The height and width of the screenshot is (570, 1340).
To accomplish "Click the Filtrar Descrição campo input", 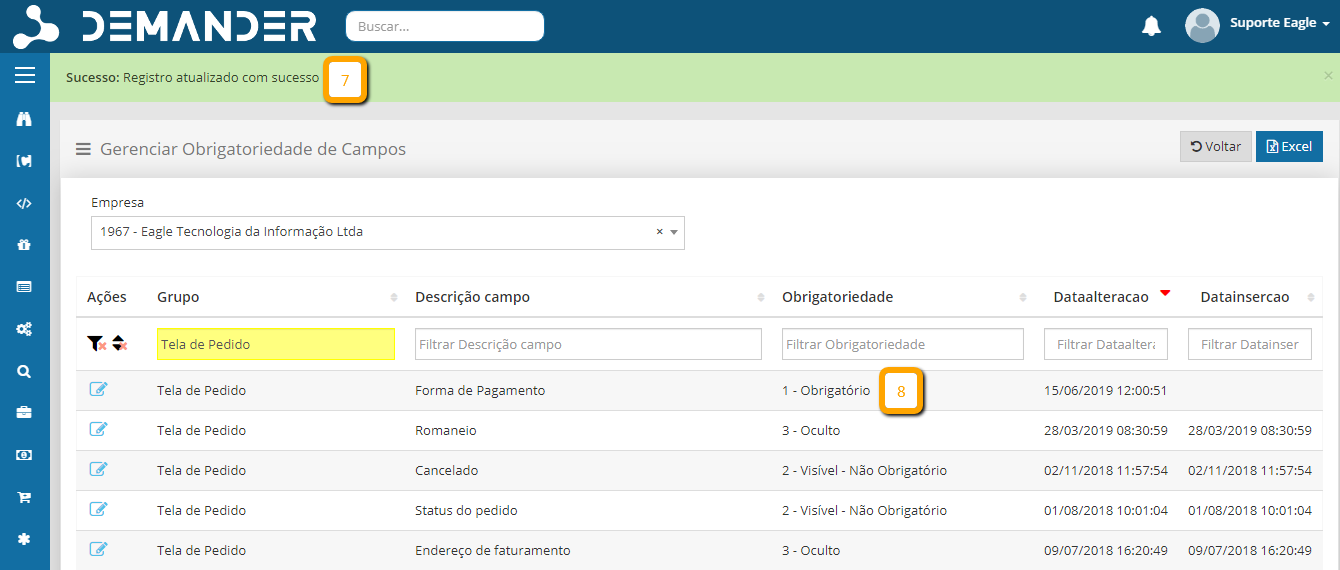I will [588, 344].
